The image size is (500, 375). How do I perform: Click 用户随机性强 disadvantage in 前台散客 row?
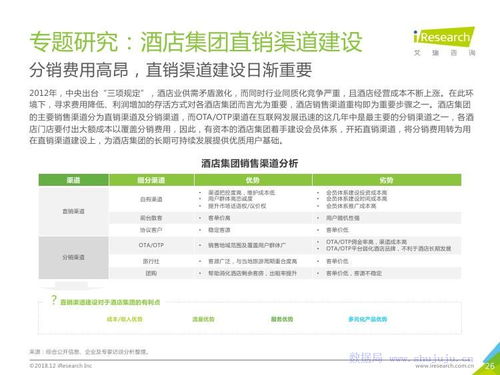point(343,218)
